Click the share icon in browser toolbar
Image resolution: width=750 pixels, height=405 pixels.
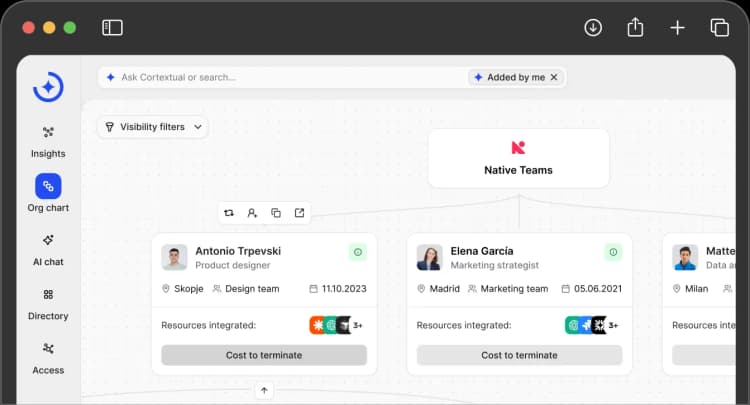pos(635,27)
